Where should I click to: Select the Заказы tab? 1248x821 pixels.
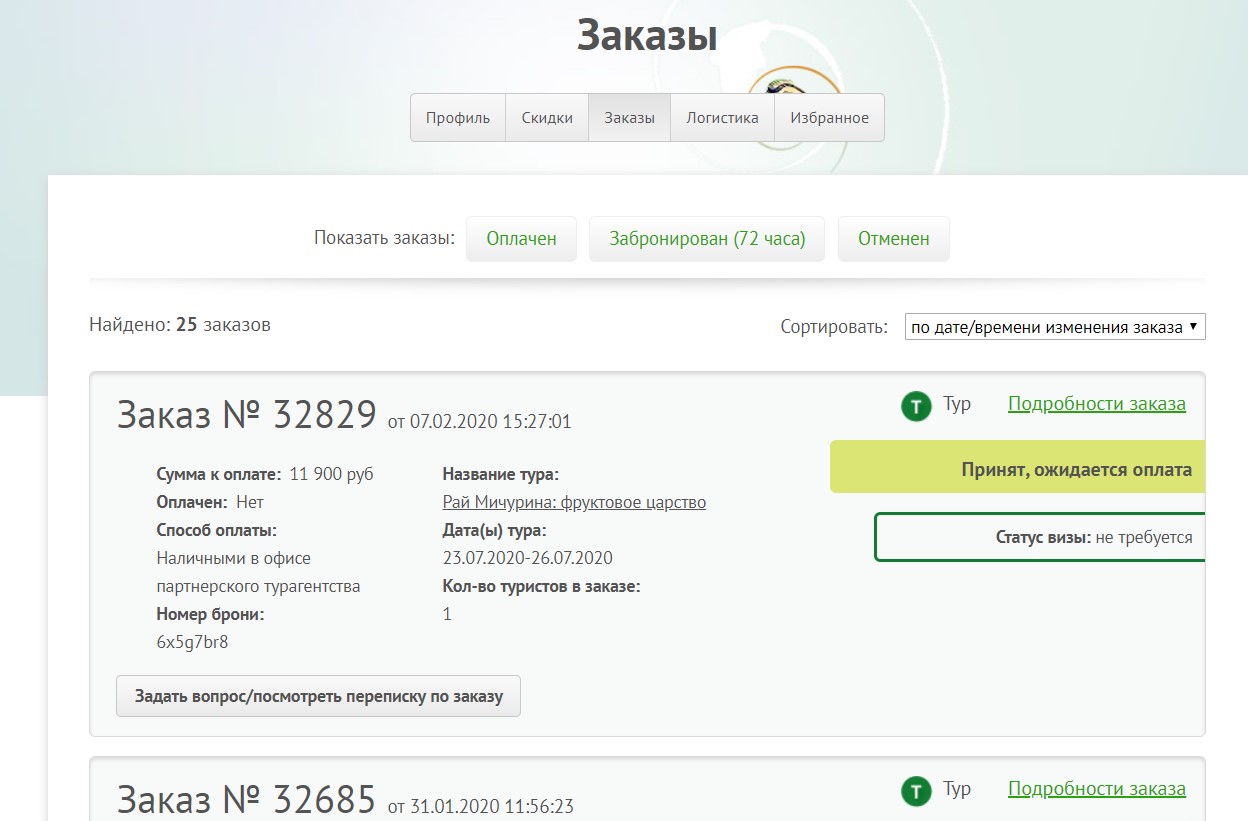(629, 118)
